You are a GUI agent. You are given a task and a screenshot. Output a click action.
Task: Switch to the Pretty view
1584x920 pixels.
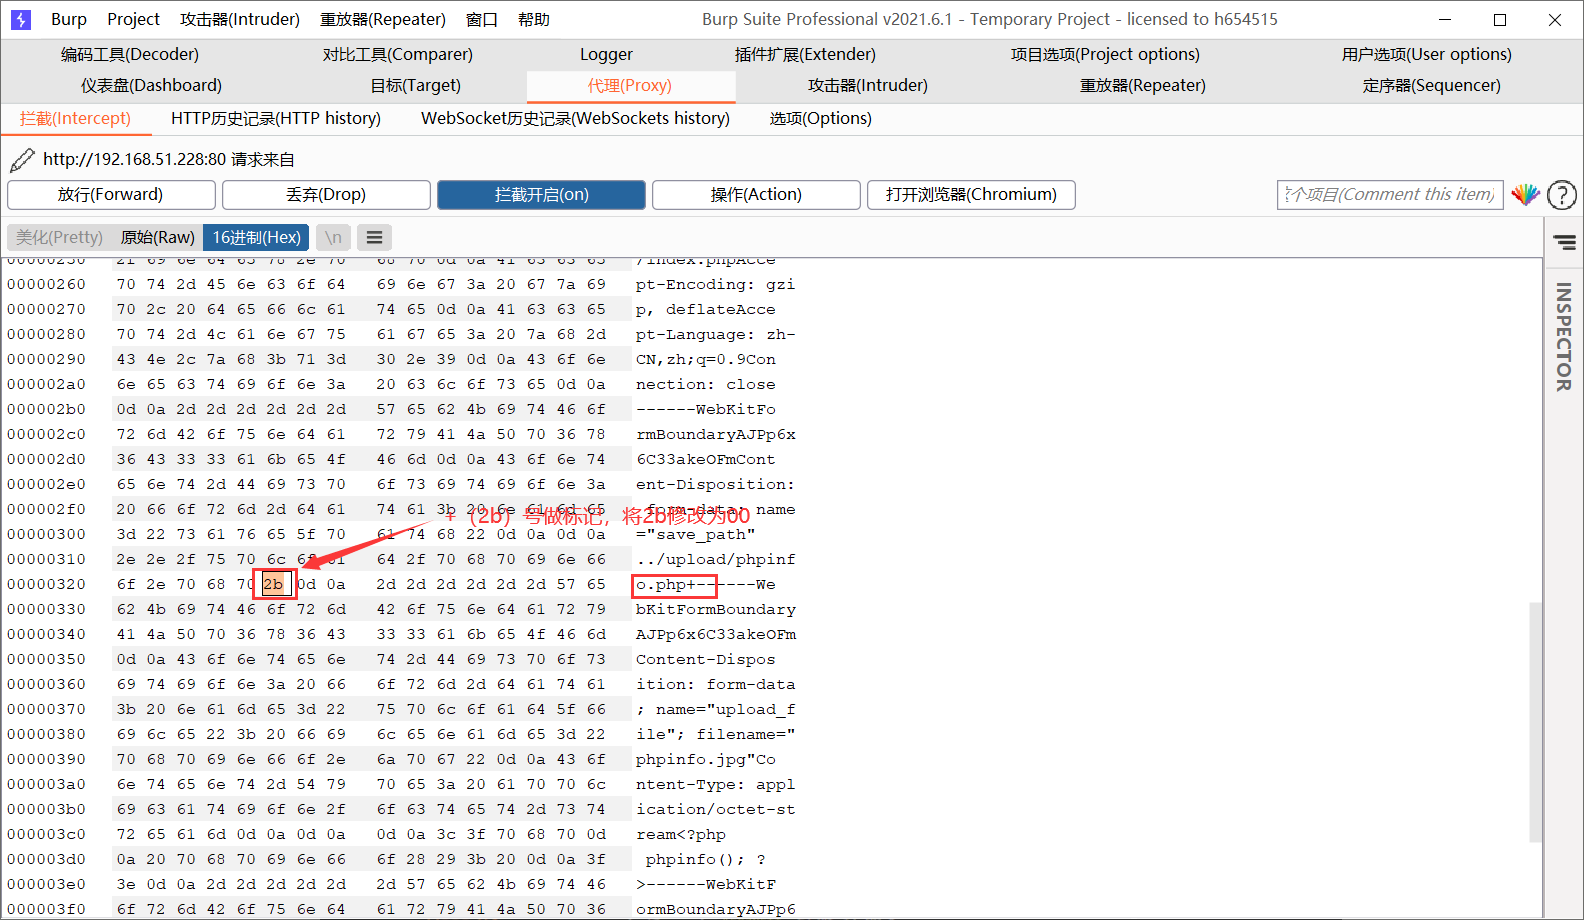point(60,237)
